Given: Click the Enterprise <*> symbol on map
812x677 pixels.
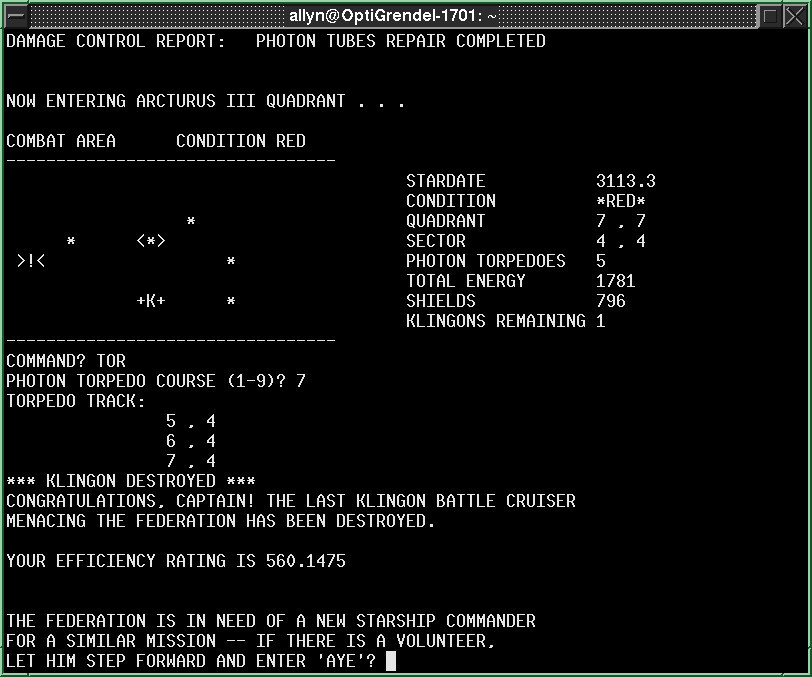Looking at the screenshot, I should pyautogui.click(x=151, y=241).
